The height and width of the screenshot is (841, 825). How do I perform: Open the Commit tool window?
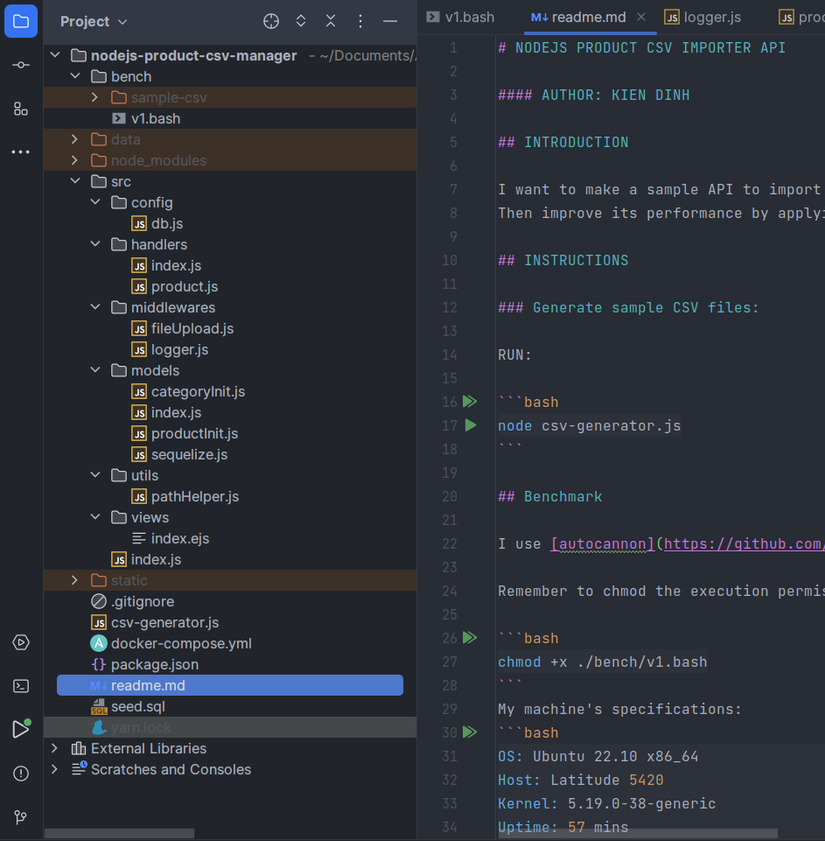(20, 64)
